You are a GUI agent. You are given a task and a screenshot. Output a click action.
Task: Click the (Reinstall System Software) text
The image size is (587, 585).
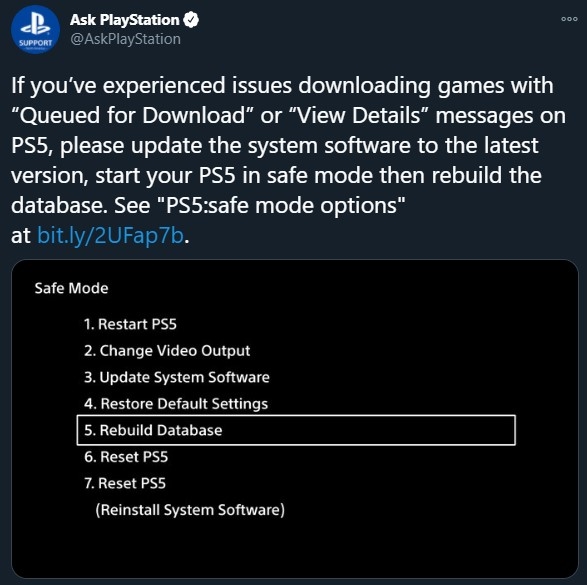[x=190, y=510]
